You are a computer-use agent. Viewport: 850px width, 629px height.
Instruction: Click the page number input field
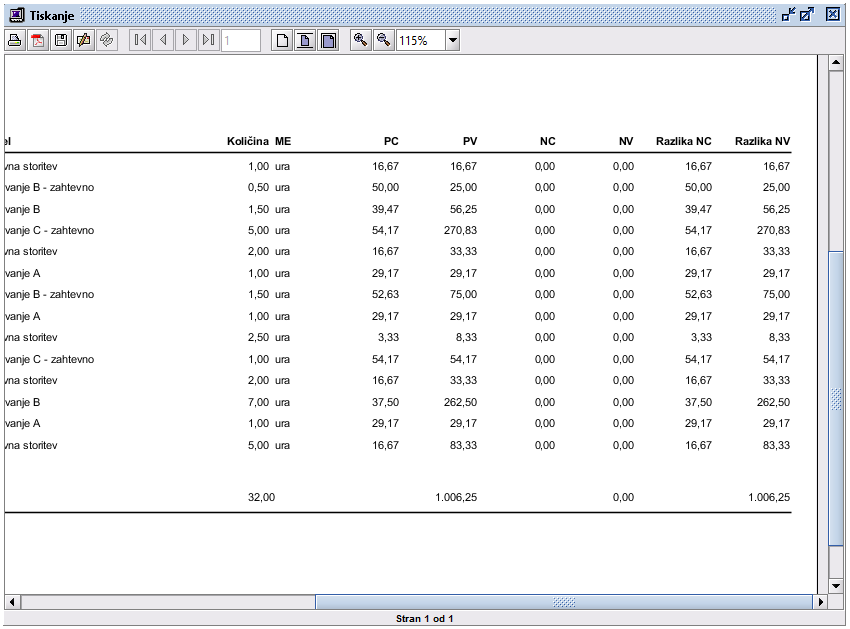point(241,40)
